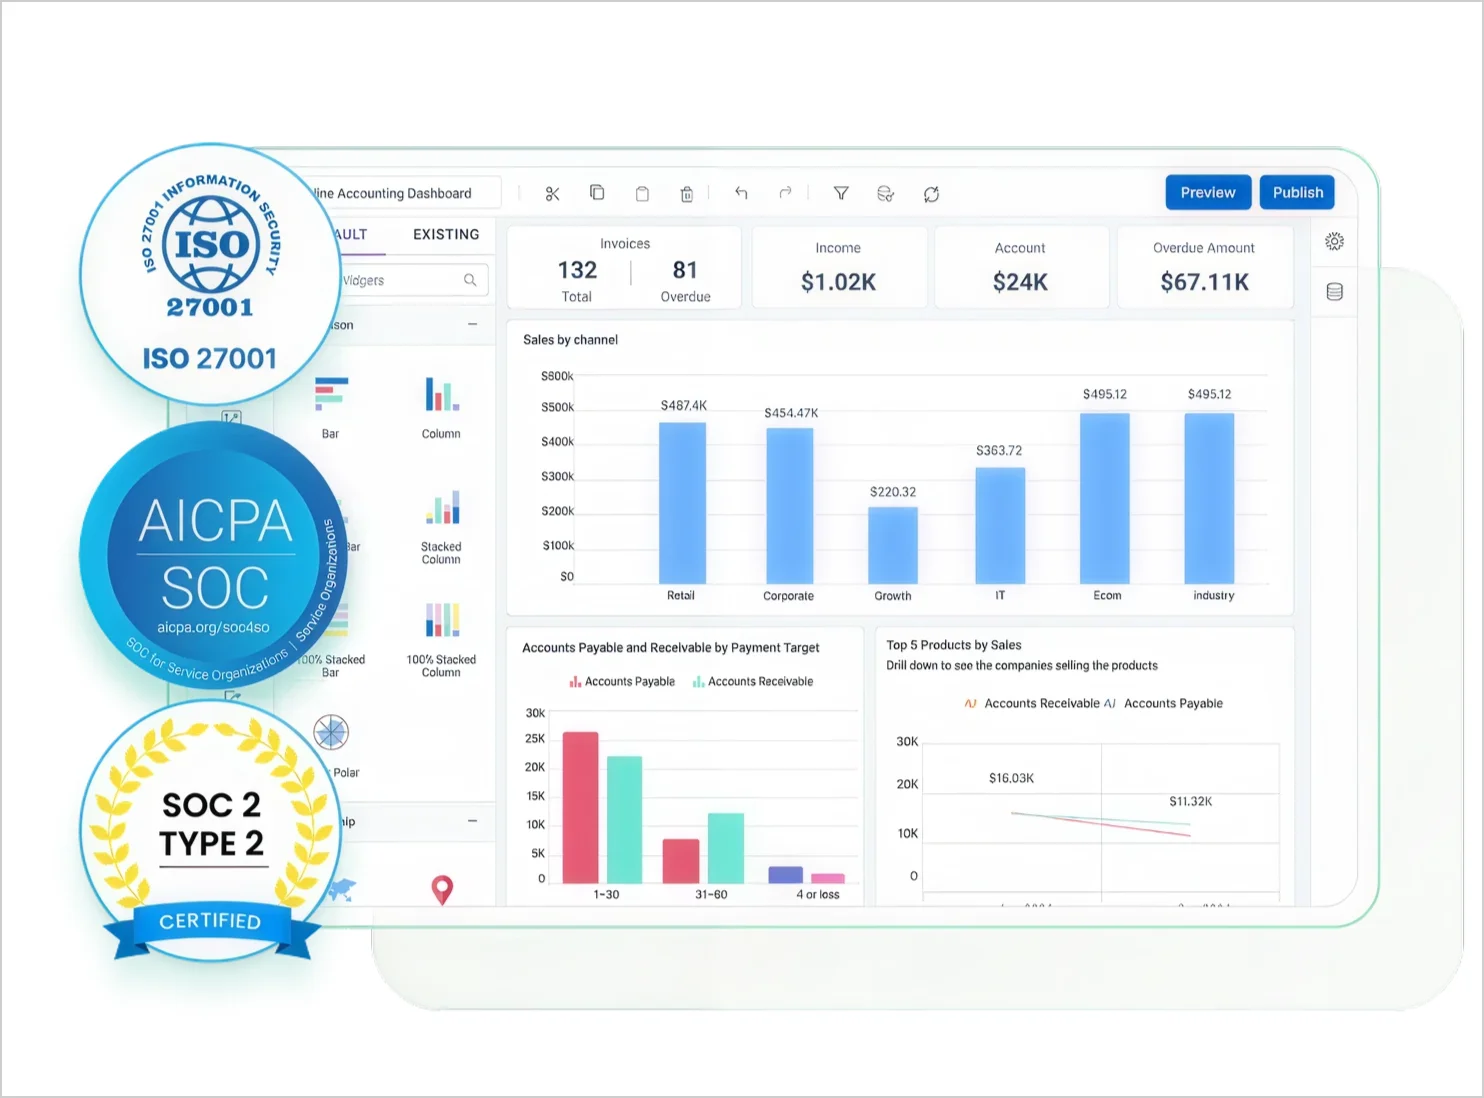Toggle the Accounts Receivable legend entry
Image resolution: width=1484 pixels, height=1098 pixels.
coord(752,681)
